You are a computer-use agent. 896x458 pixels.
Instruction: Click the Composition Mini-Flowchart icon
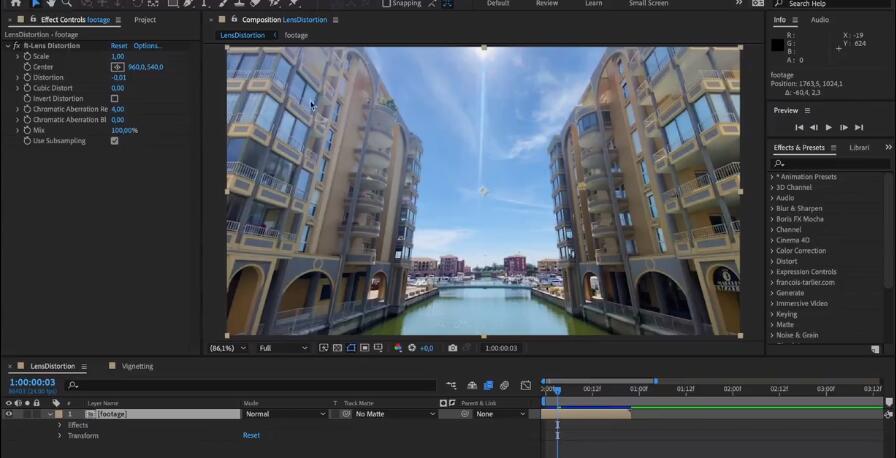pyautogui.click(x=451, y=385)
